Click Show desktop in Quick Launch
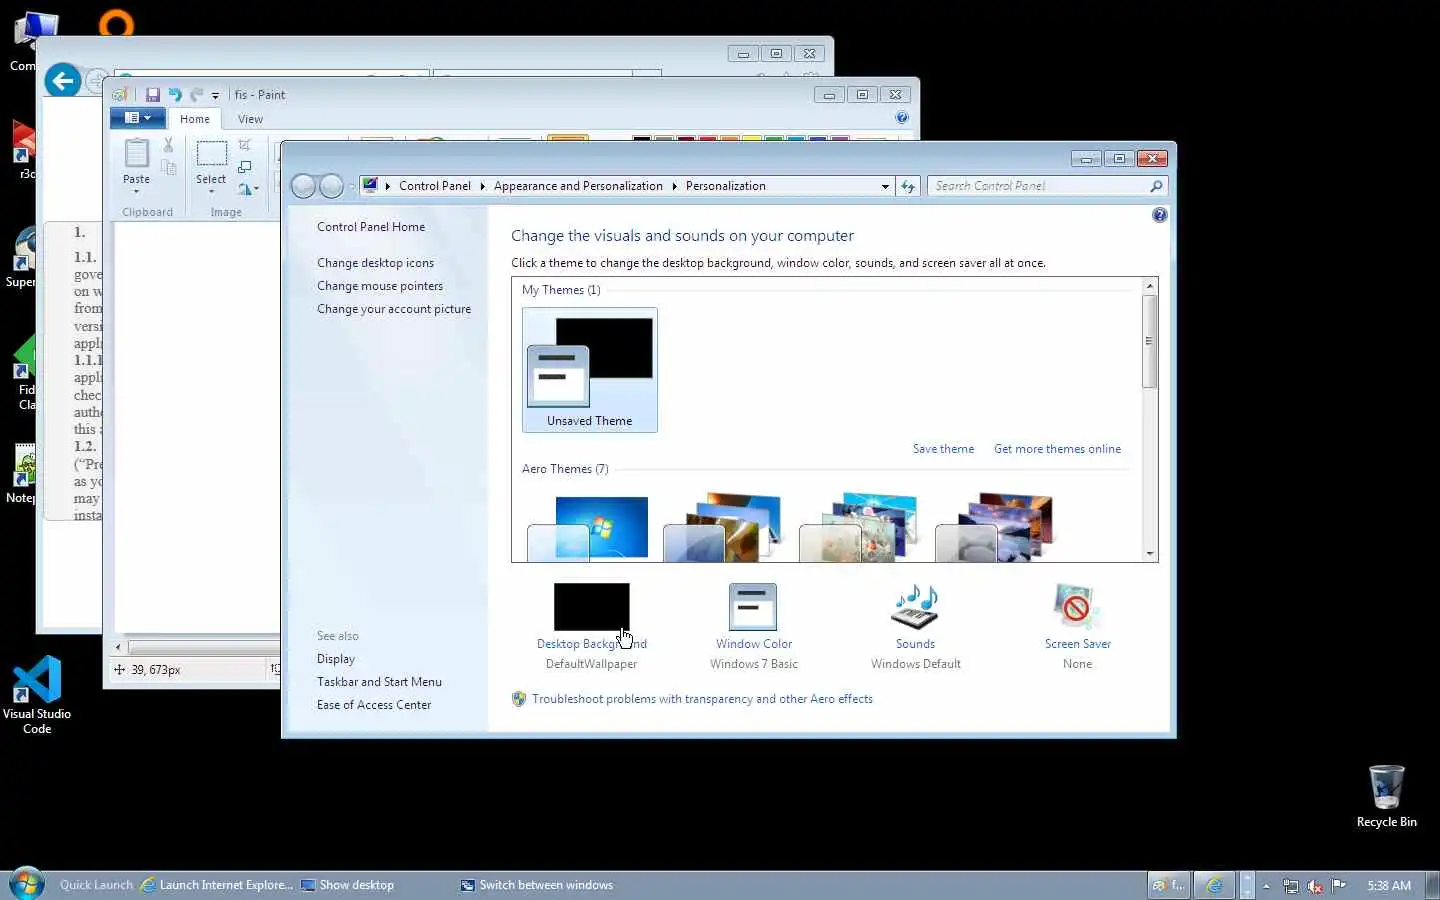 (x=347, y=885)
